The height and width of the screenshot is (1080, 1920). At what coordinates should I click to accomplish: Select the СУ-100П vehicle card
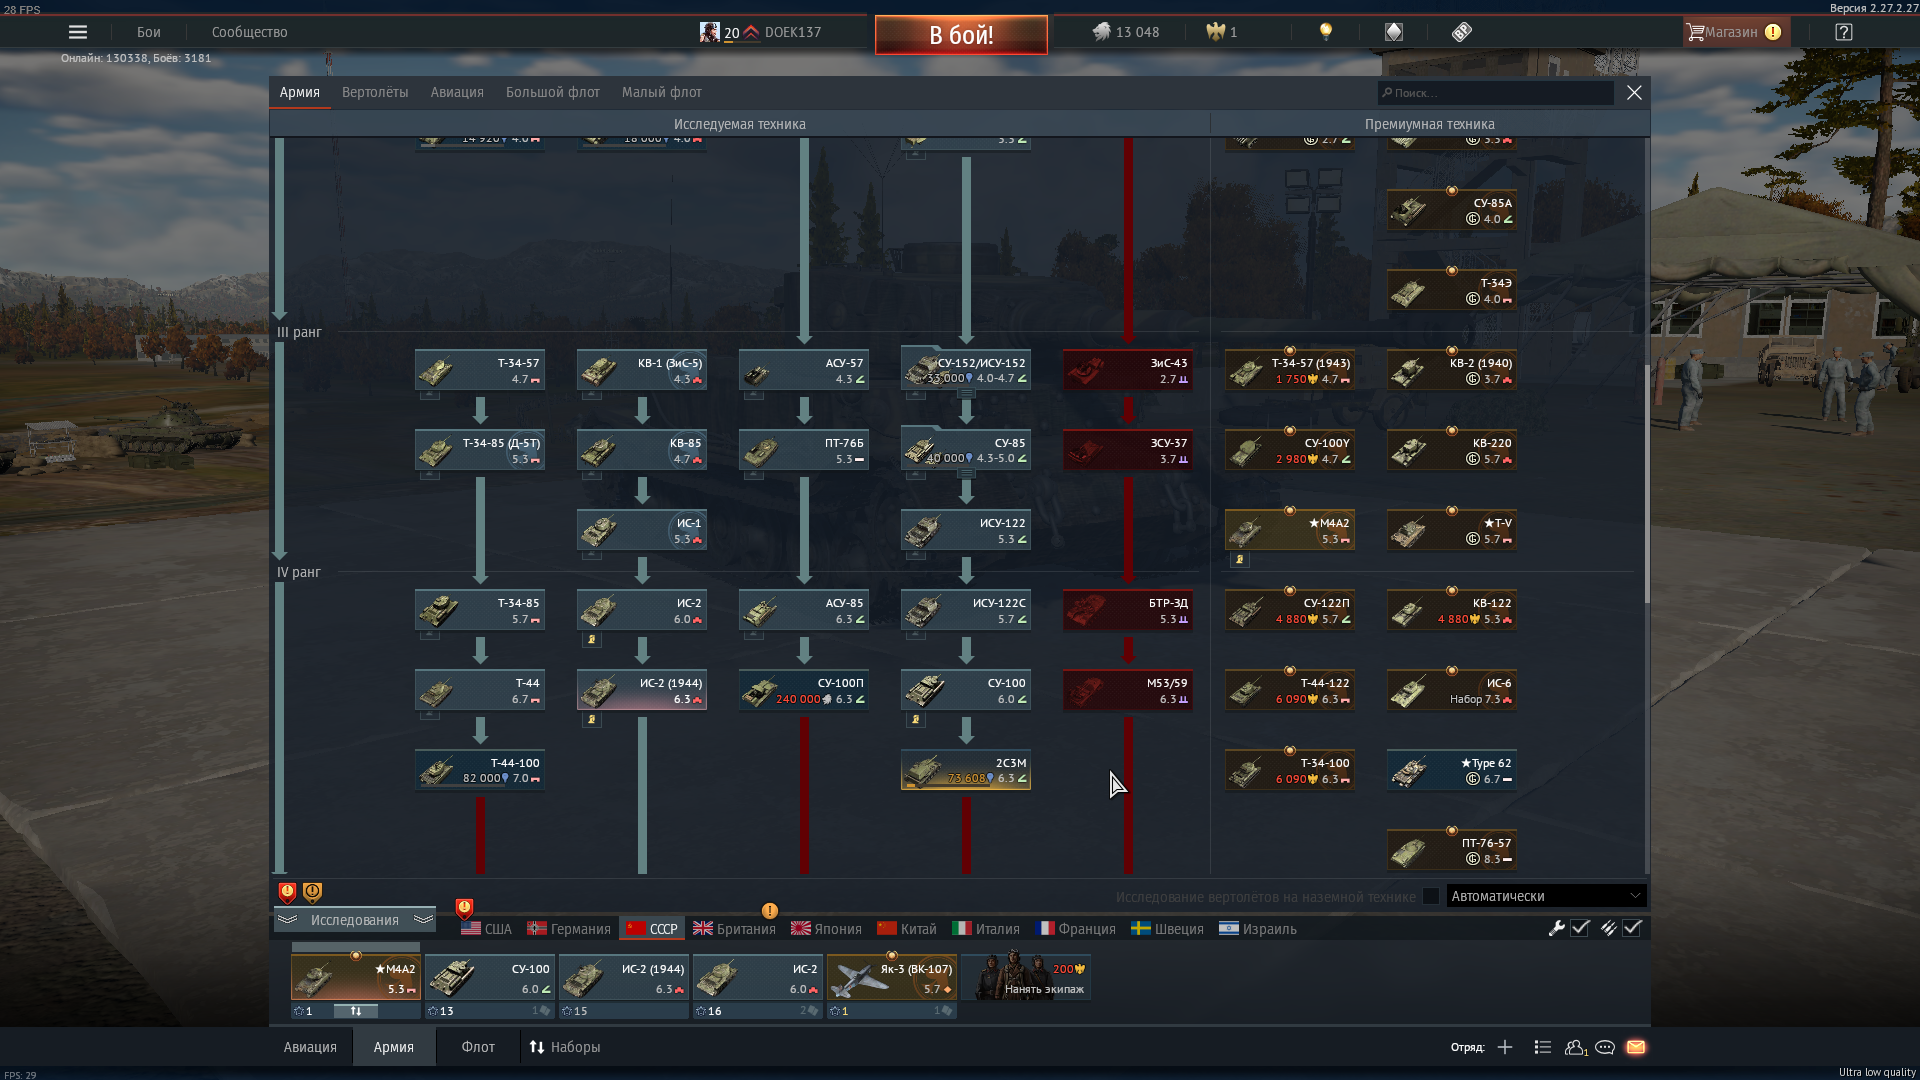804,690
